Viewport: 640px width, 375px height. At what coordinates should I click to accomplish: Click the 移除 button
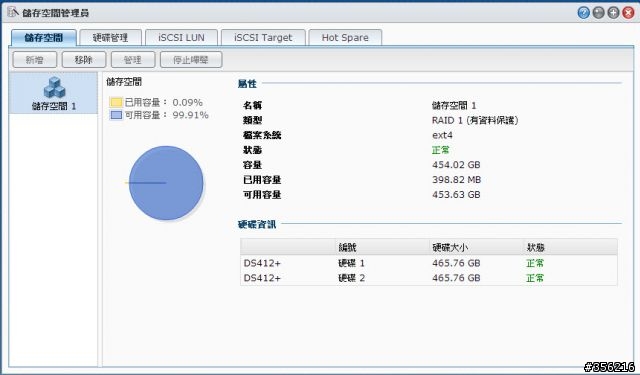83,60
